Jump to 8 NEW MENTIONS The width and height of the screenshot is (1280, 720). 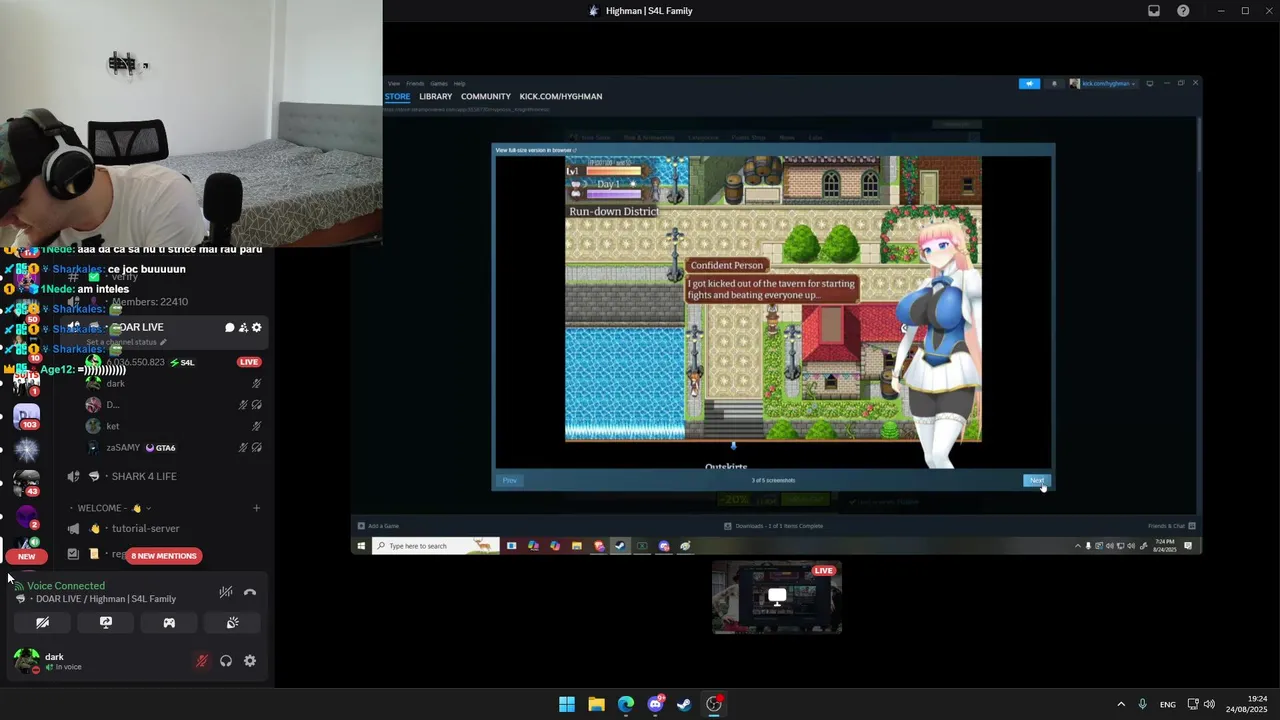coord(164,556)
